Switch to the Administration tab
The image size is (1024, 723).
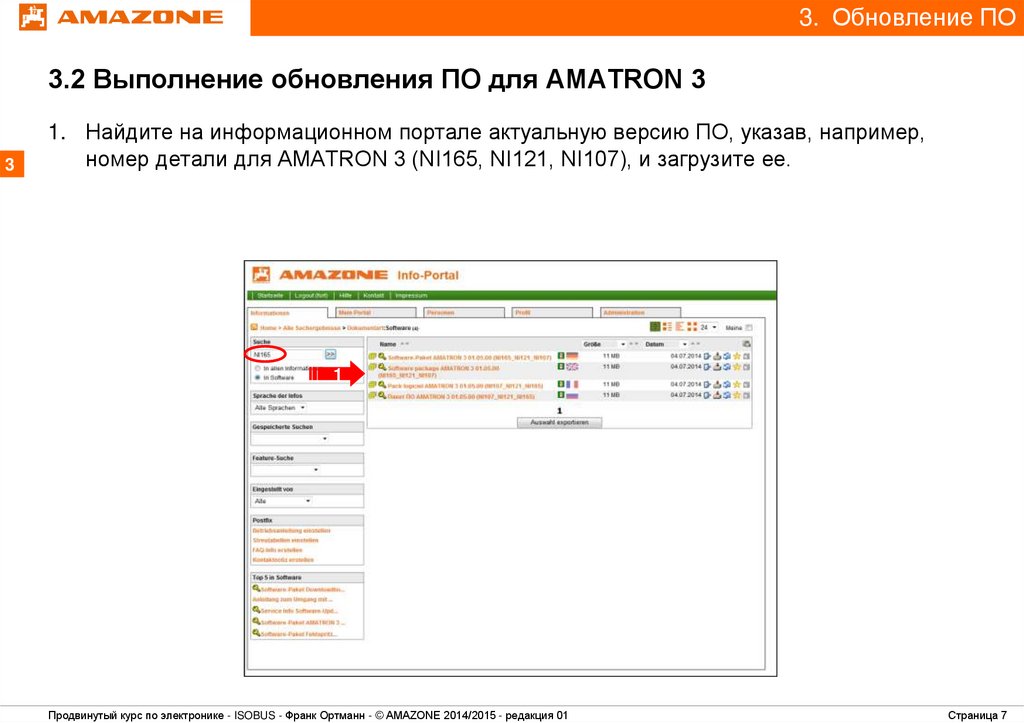[x=640, y=313]
